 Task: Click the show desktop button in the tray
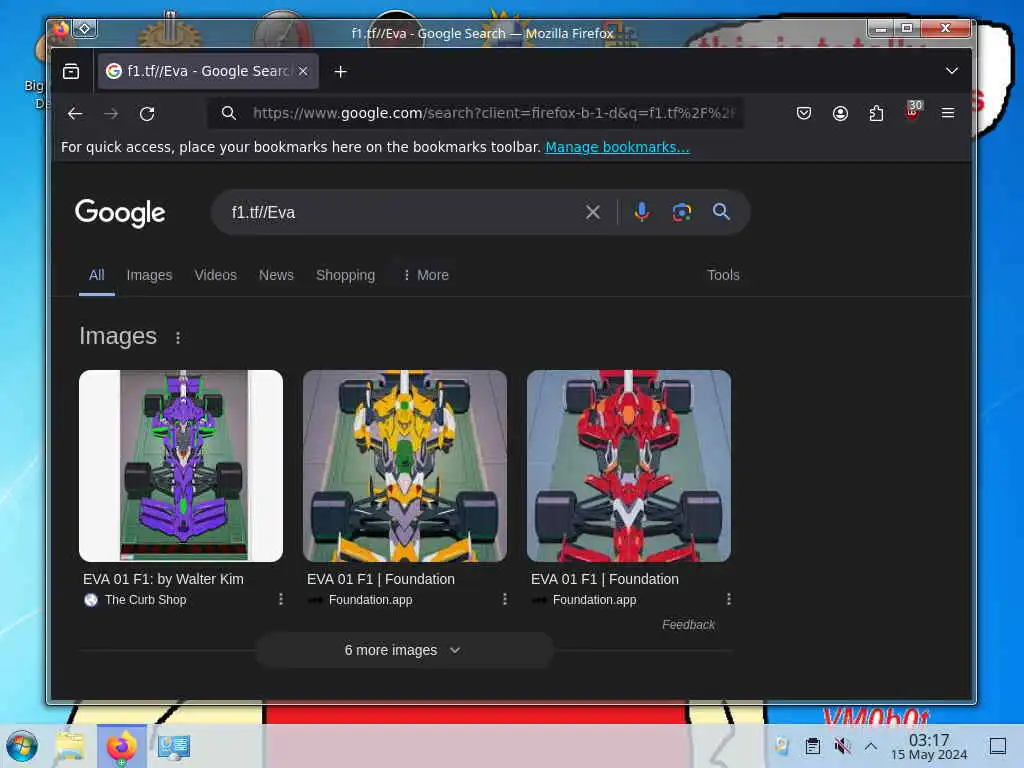tap(997, 746)
